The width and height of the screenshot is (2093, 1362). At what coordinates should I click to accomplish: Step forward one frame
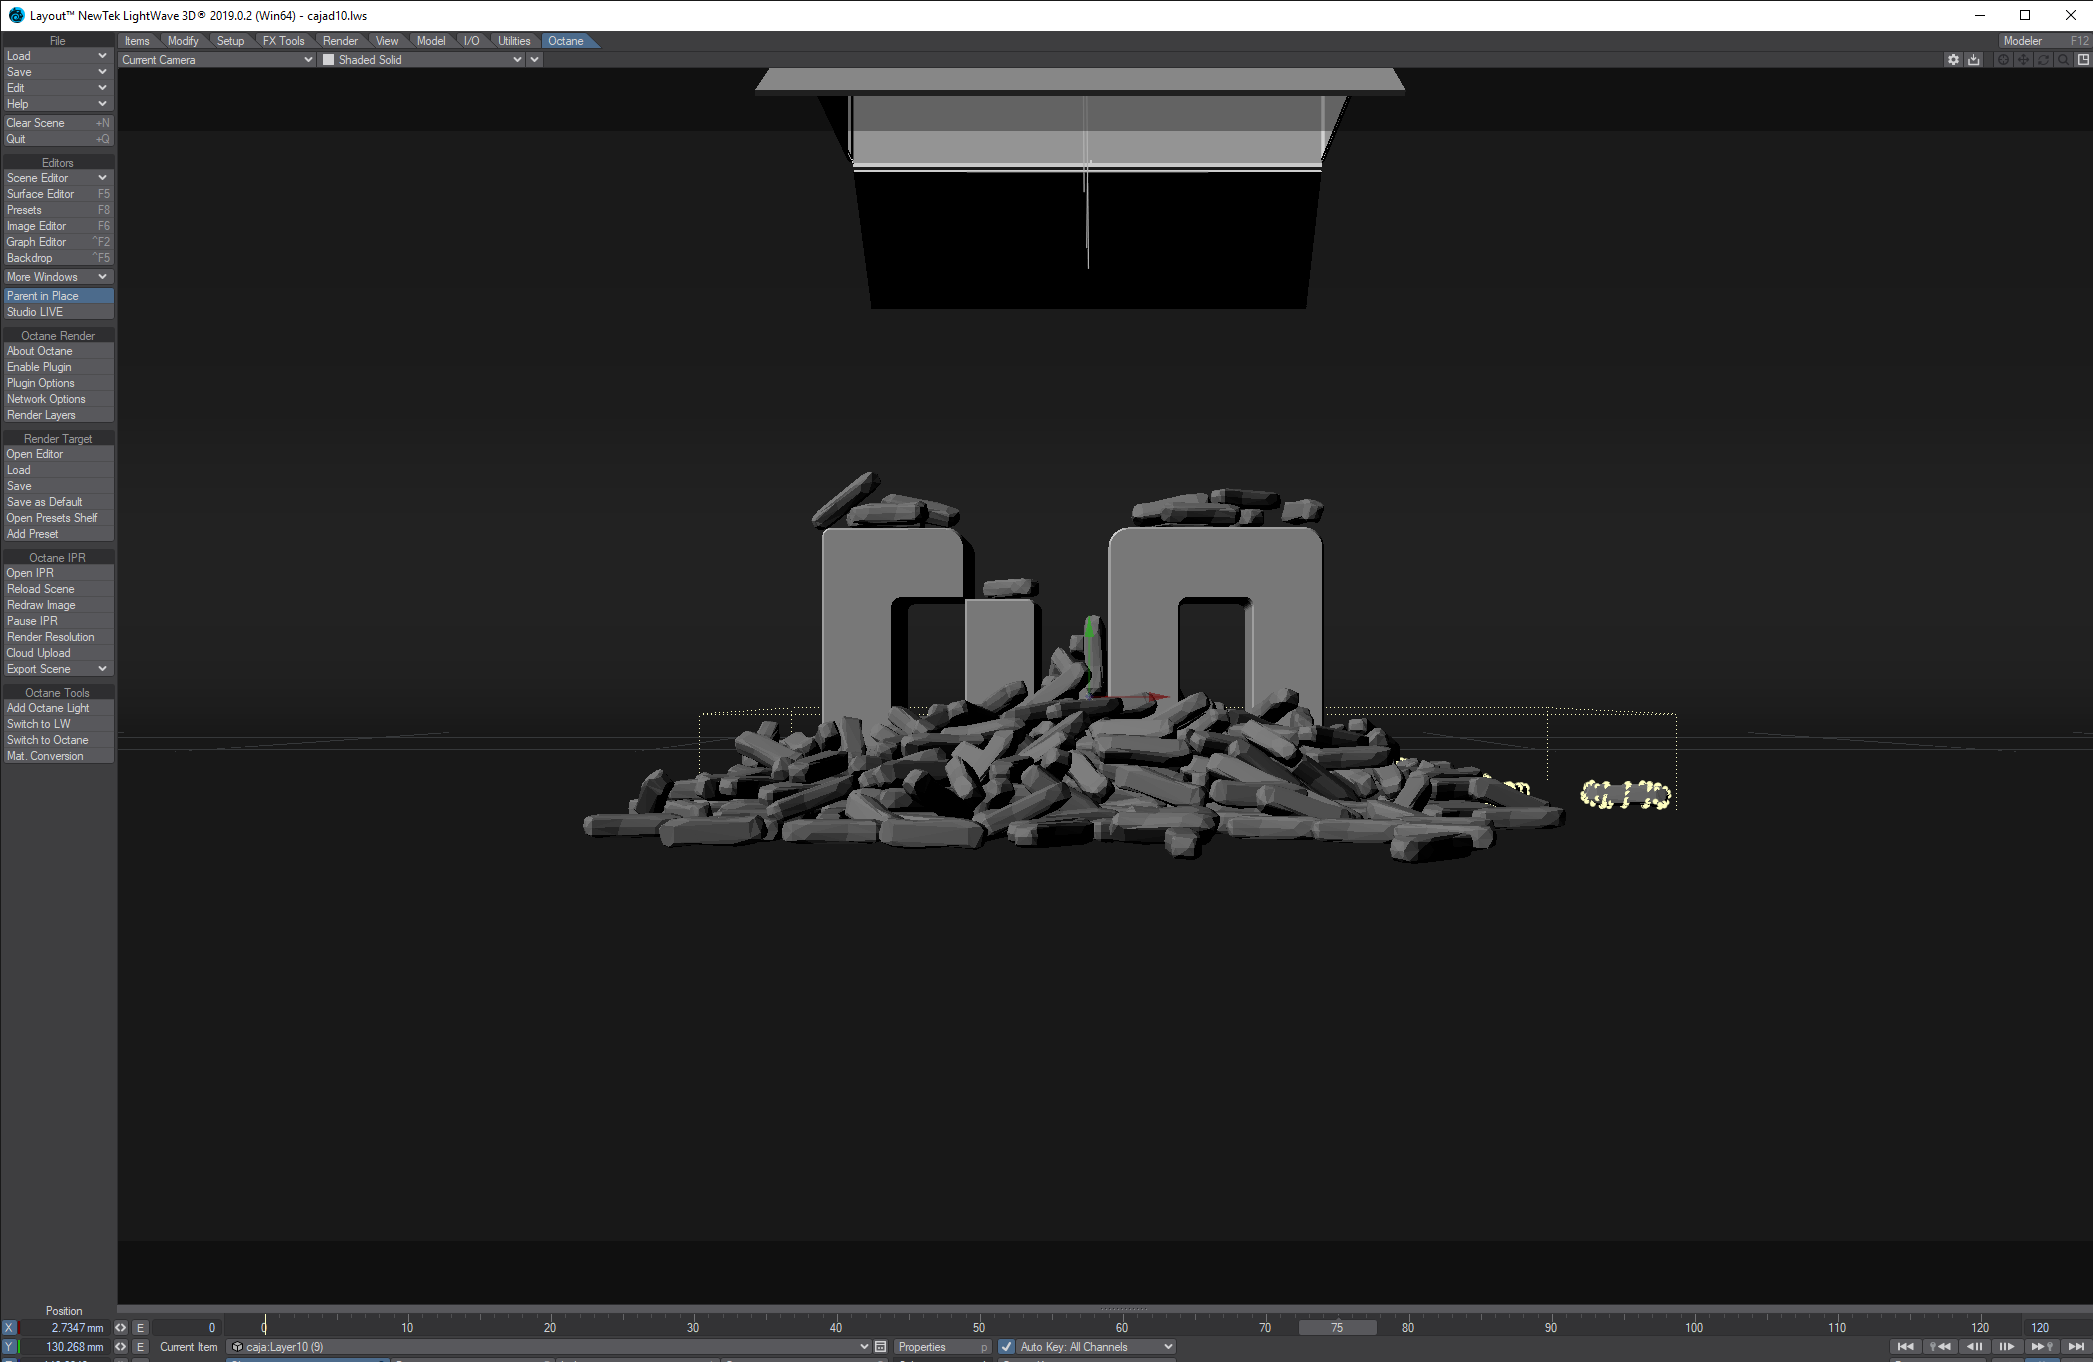(2007, 1347)
